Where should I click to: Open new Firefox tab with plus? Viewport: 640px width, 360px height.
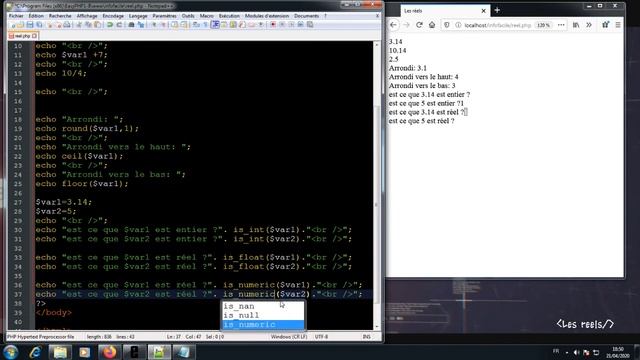[x=497, y=11]
